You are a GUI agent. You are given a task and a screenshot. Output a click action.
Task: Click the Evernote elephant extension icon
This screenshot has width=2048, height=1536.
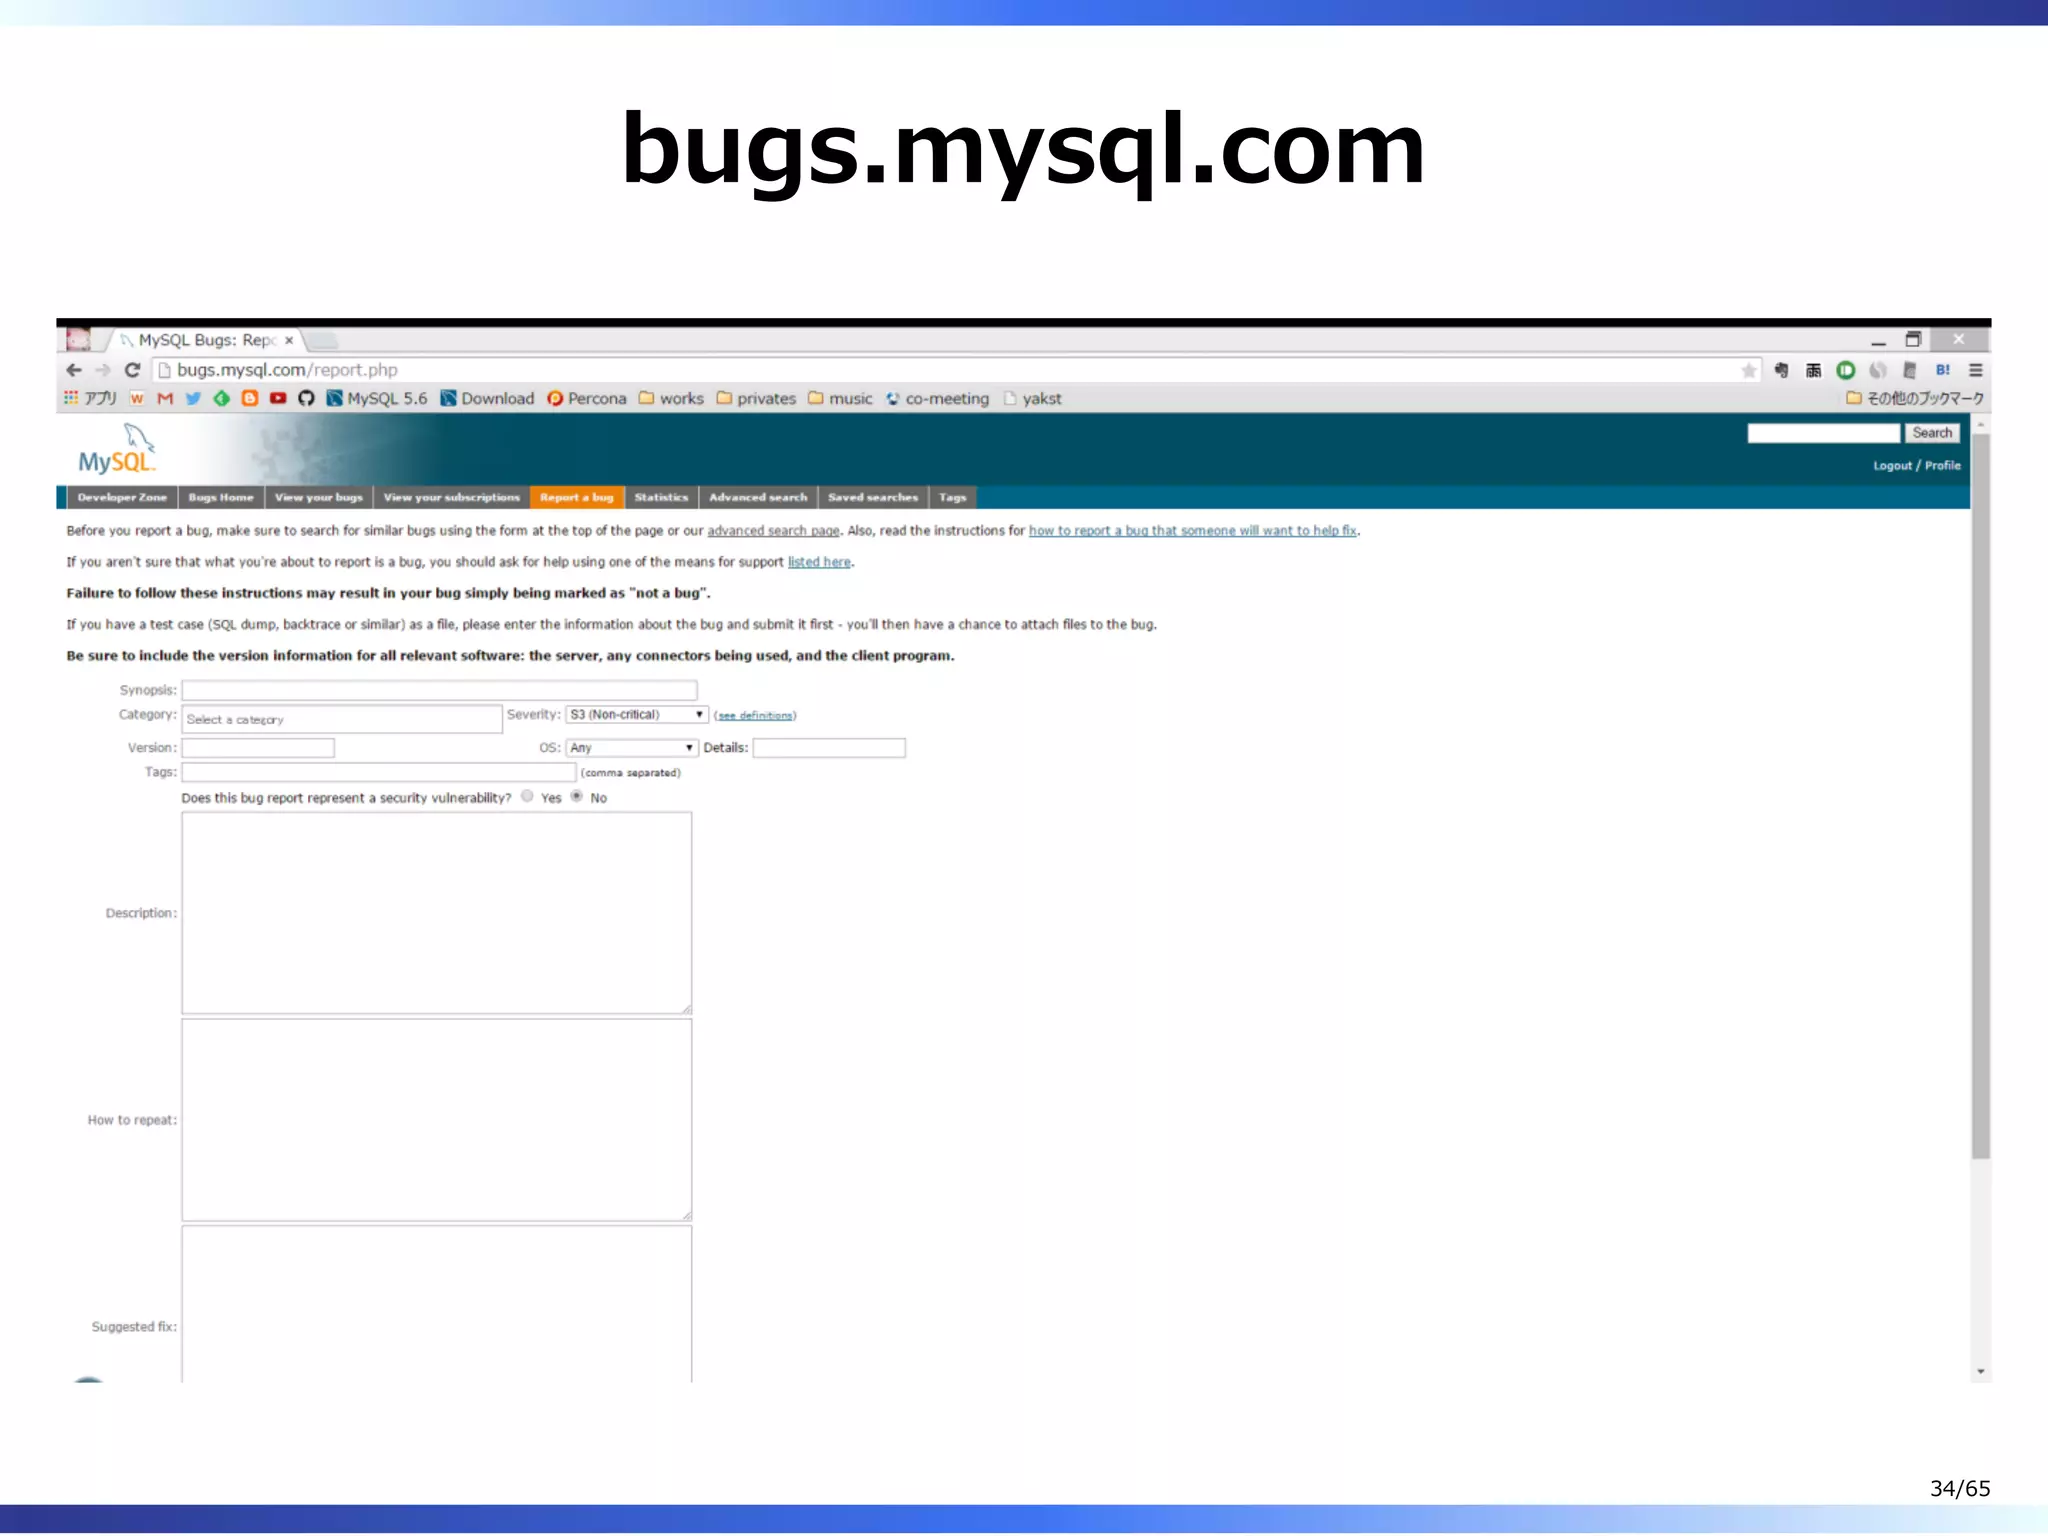[x=1781, y=370]
